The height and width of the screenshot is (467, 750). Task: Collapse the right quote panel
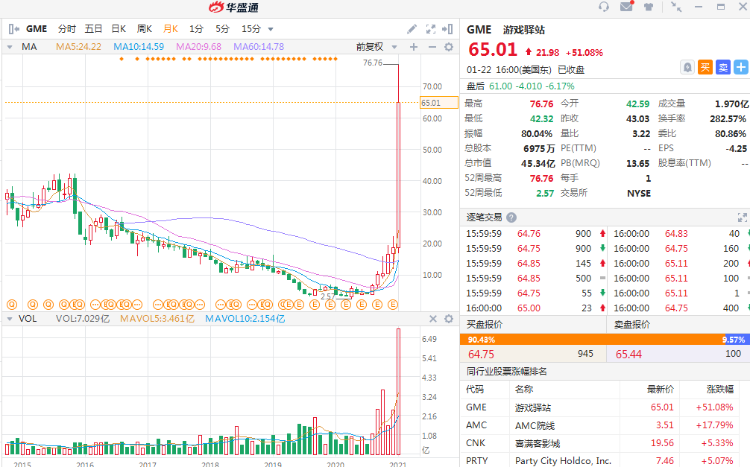(x=447, y=29)
